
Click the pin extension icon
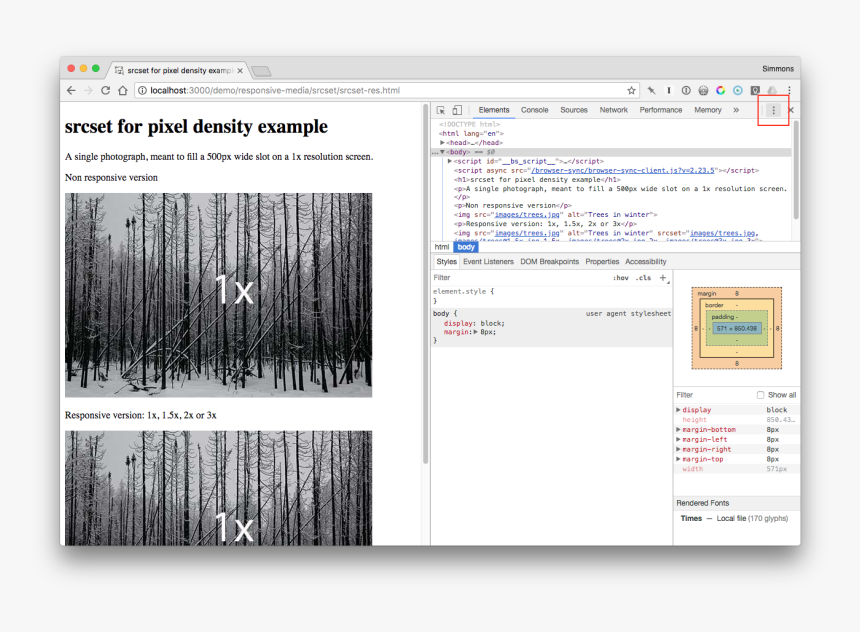coord(651,91)
